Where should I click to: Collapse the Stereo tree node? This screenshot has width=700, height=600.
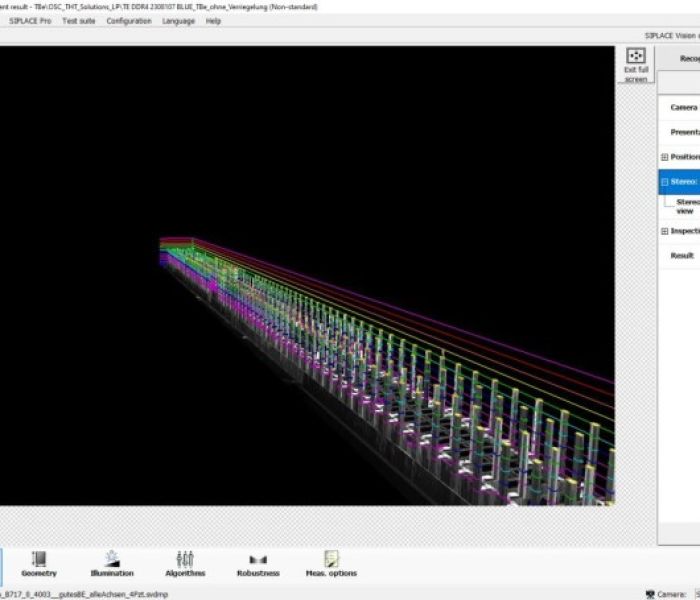664,182
